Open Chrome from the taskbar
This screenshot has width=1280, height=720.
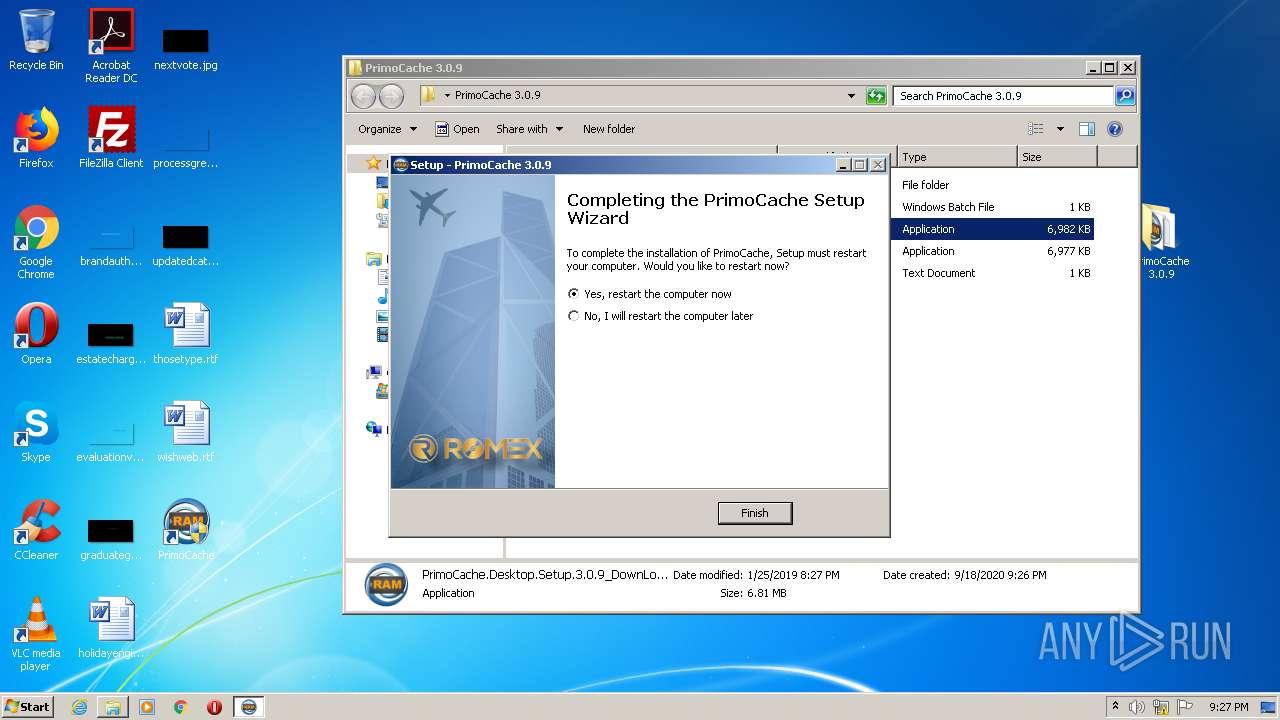point(180,707)
